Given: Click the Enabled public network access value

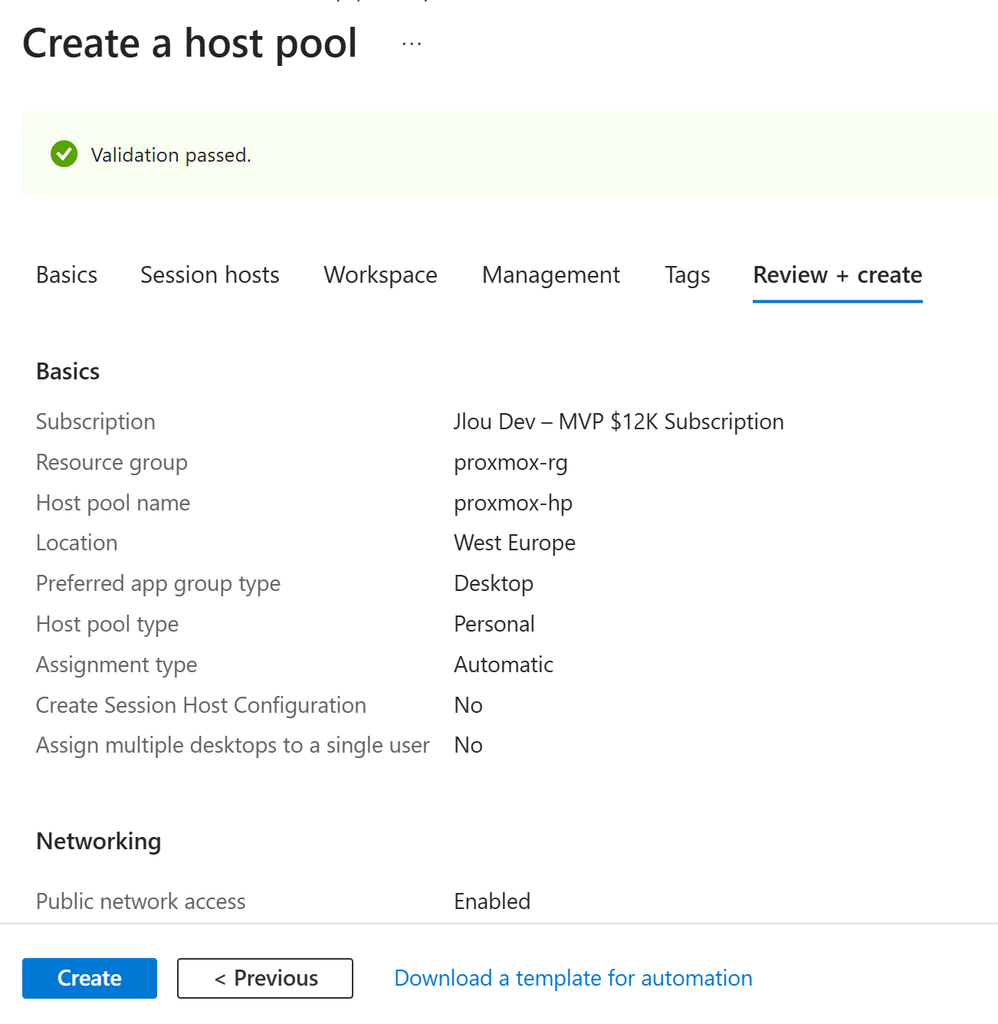Looking at the screenshot, I should (492, 901).
